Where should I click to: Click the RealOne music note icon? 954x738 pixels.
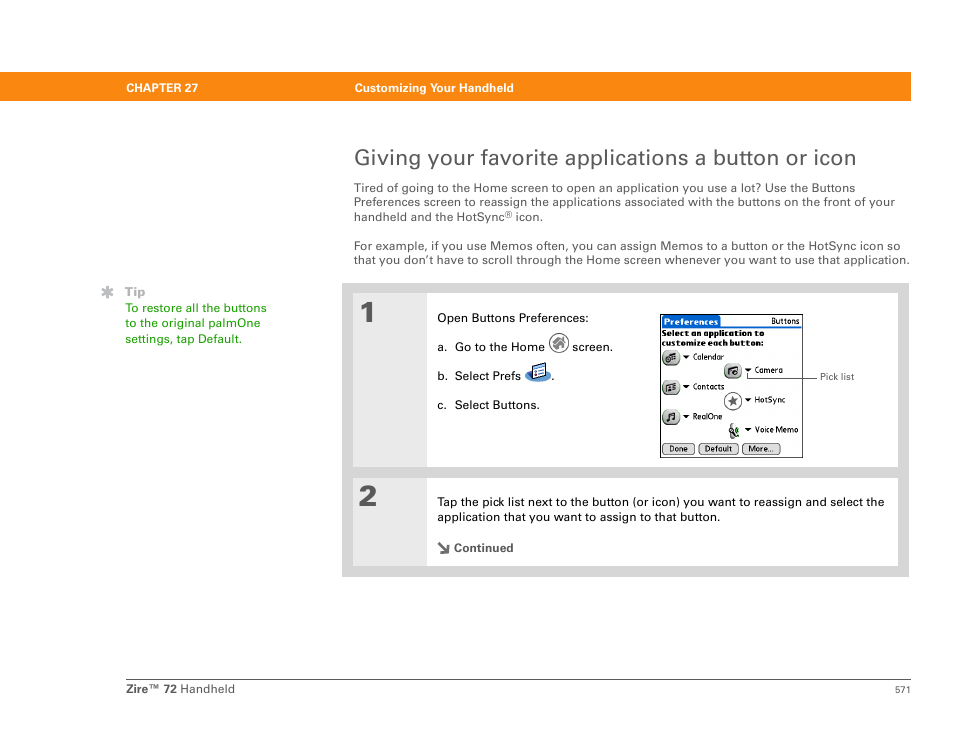[x=670, y=417]
